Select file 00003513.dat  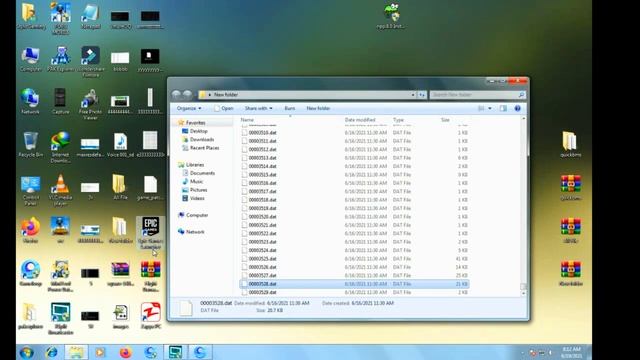(354, 158)
